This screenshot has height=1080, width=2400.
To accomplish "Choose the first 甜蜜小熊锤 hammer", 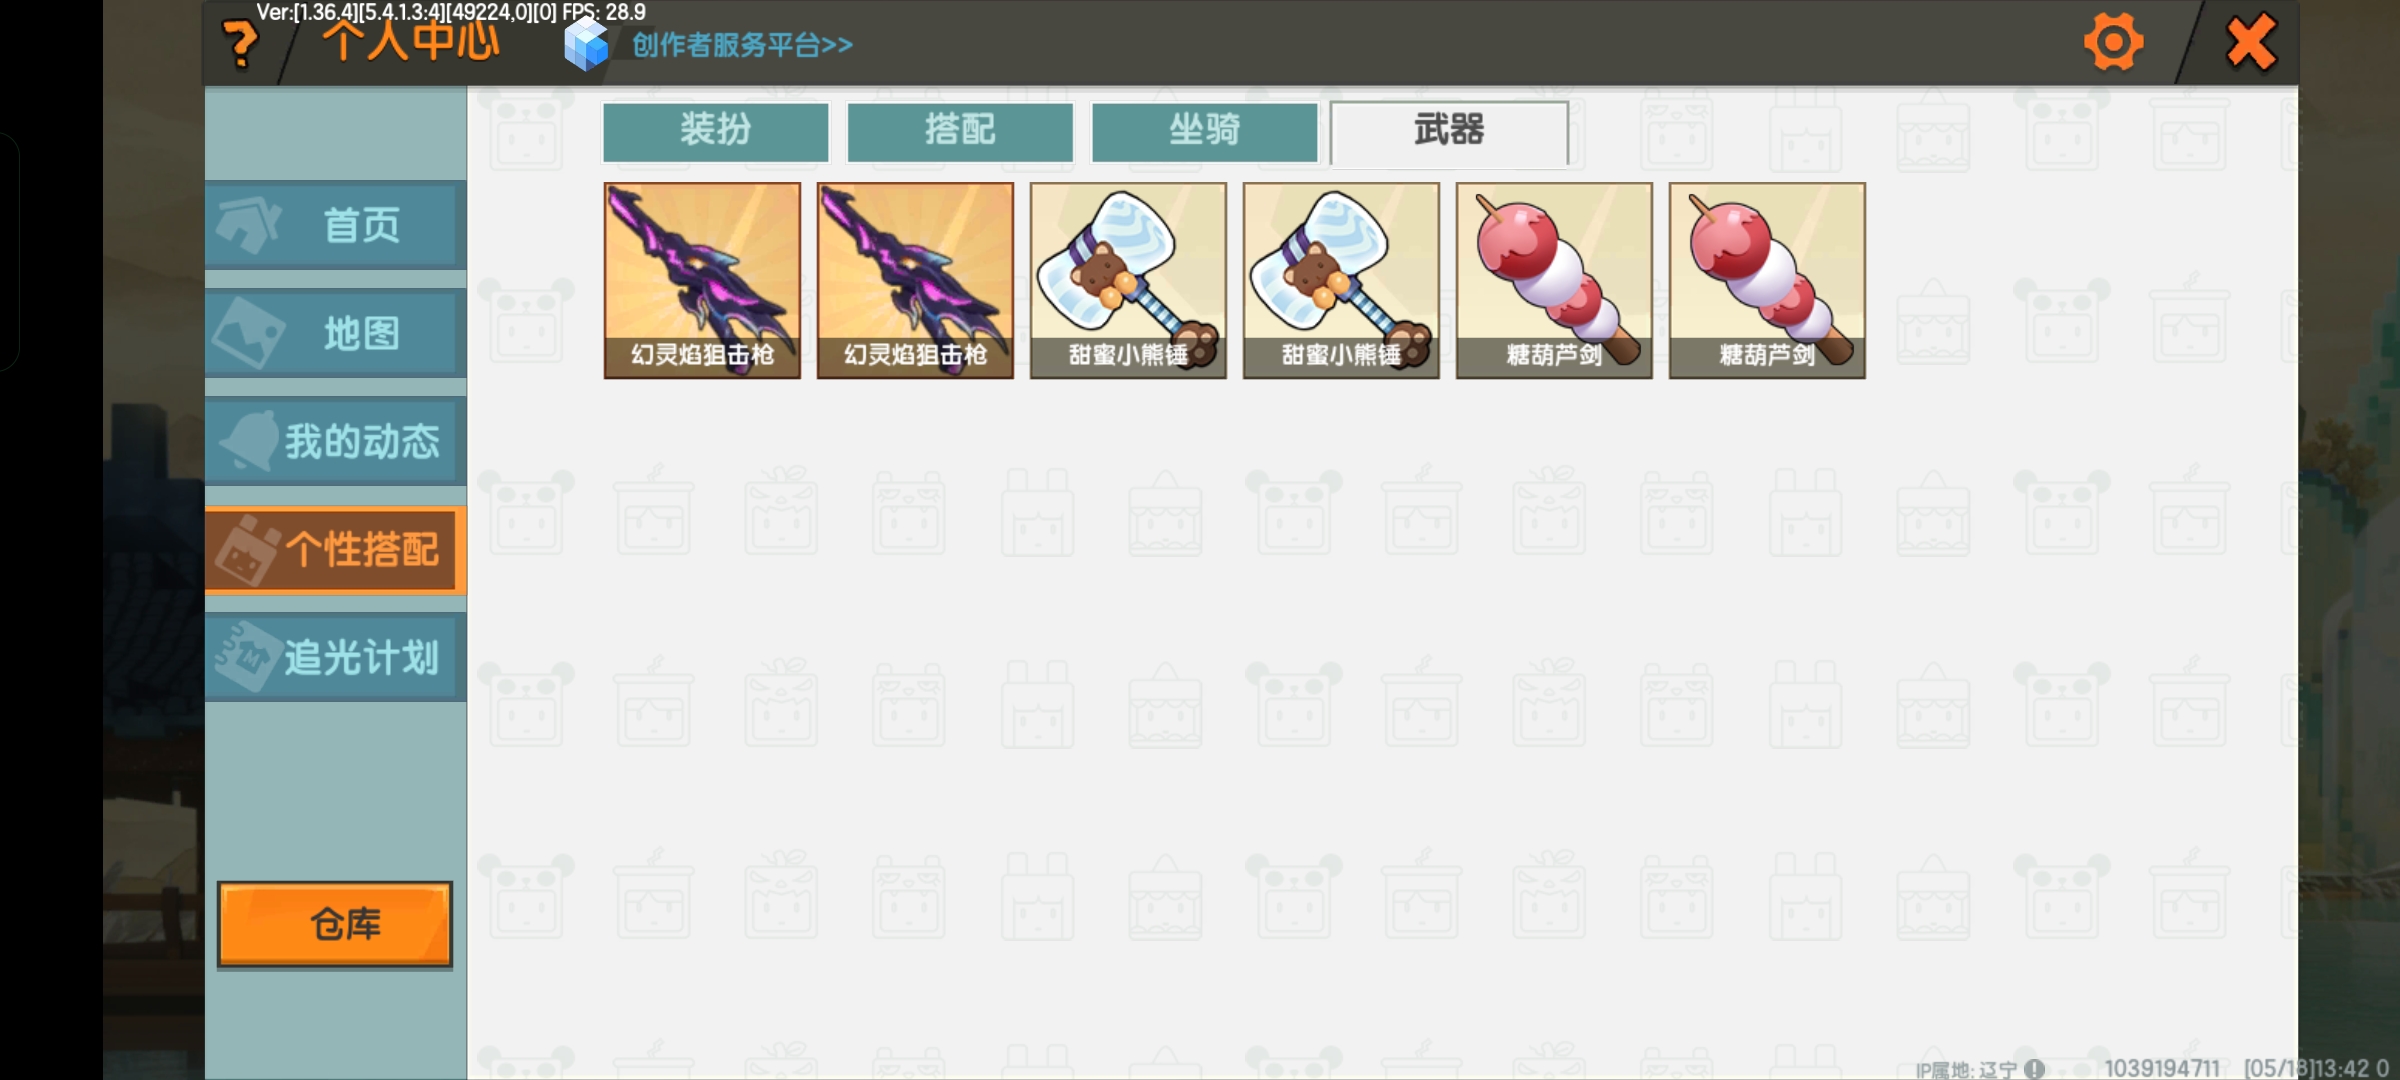I will 1128,280.
